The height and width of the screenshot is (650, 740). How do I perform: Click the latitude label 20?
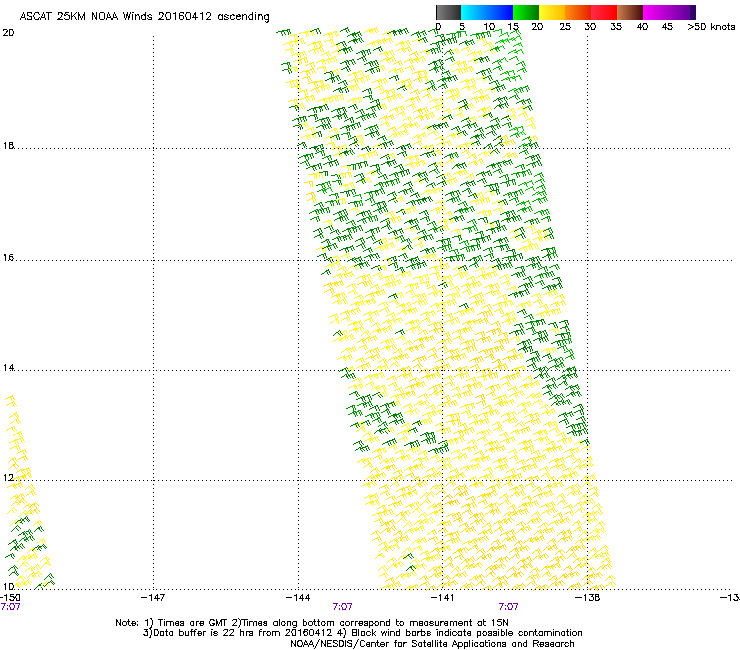pos(8,33)
